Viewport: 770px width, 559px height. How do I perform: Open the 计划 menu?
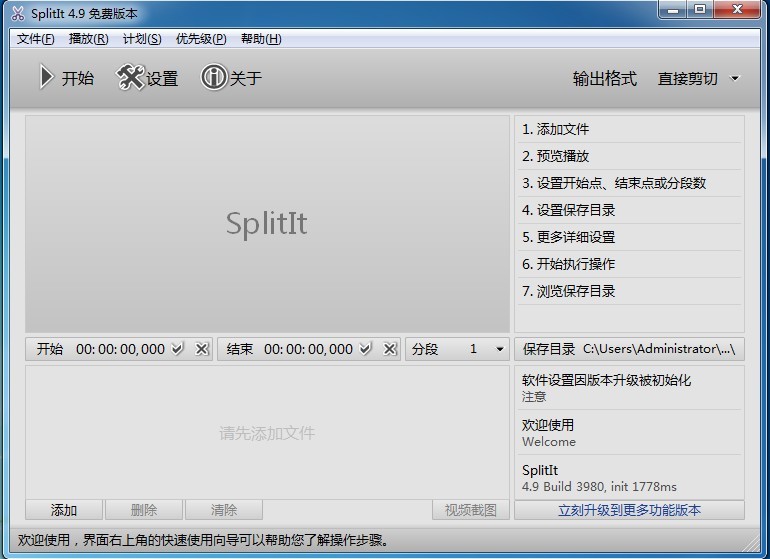click(142, 39)
